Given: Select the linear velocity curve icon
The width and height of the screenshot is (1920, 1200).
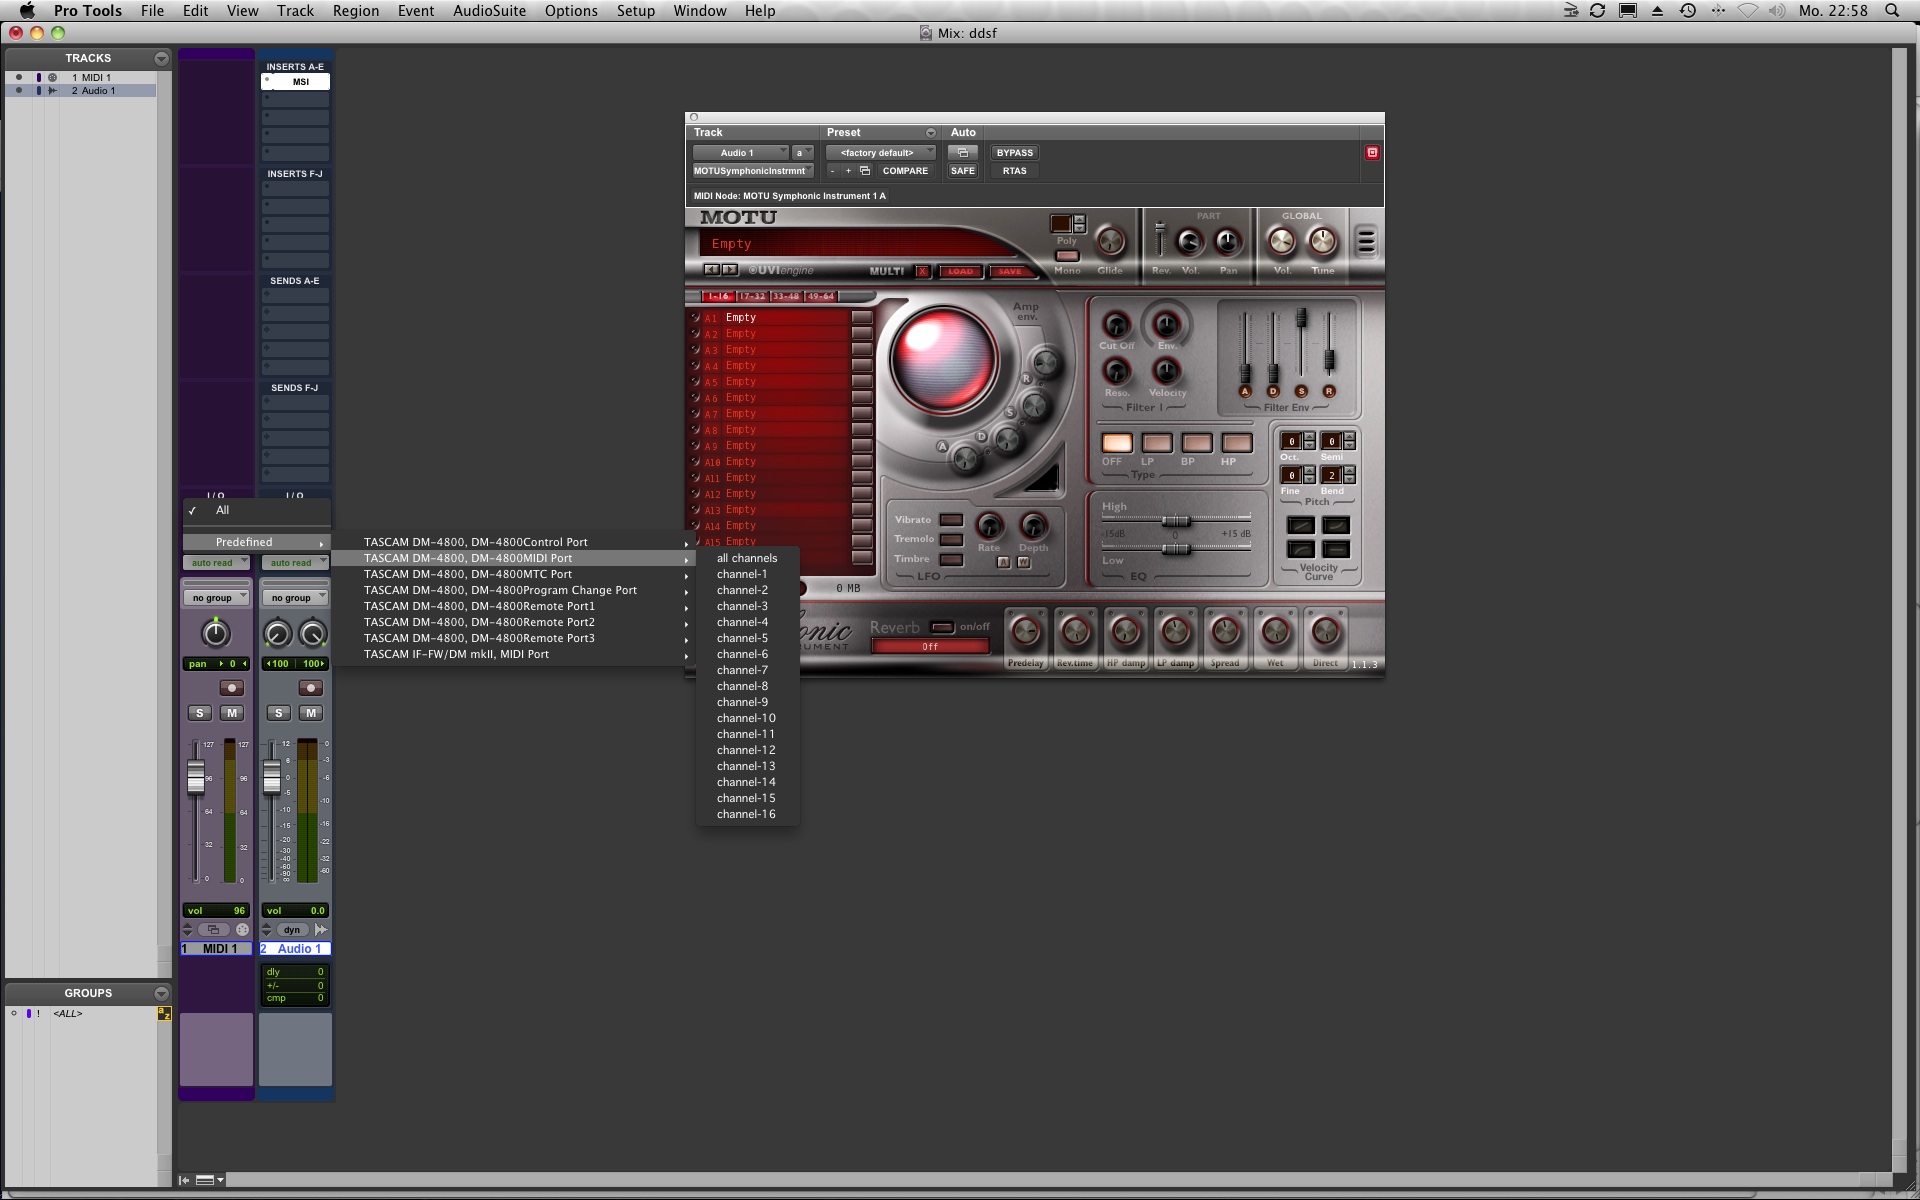Looking at the screenshot, I should tap(1300, 525).
